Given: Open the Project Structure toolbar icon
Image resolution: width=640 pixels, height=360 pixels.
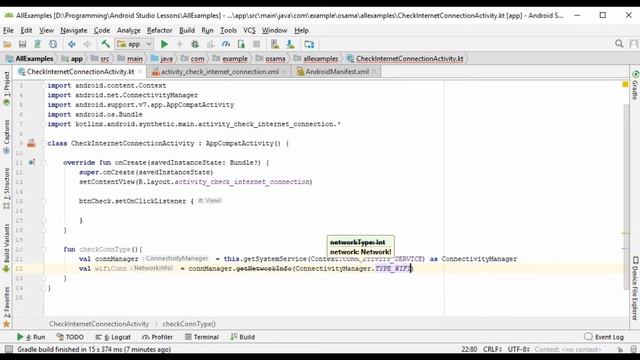Looking at the screenshot, I should (309, 44).
